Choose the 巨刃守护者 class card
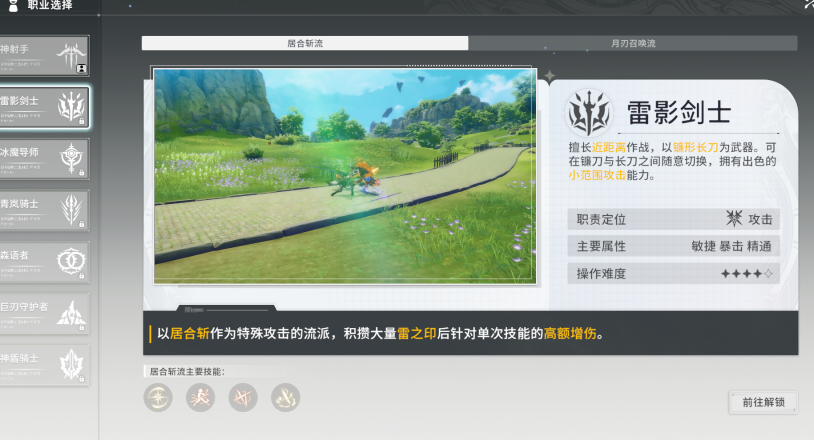The width and height of the screenshot is (814, 440). coord(44,313)
